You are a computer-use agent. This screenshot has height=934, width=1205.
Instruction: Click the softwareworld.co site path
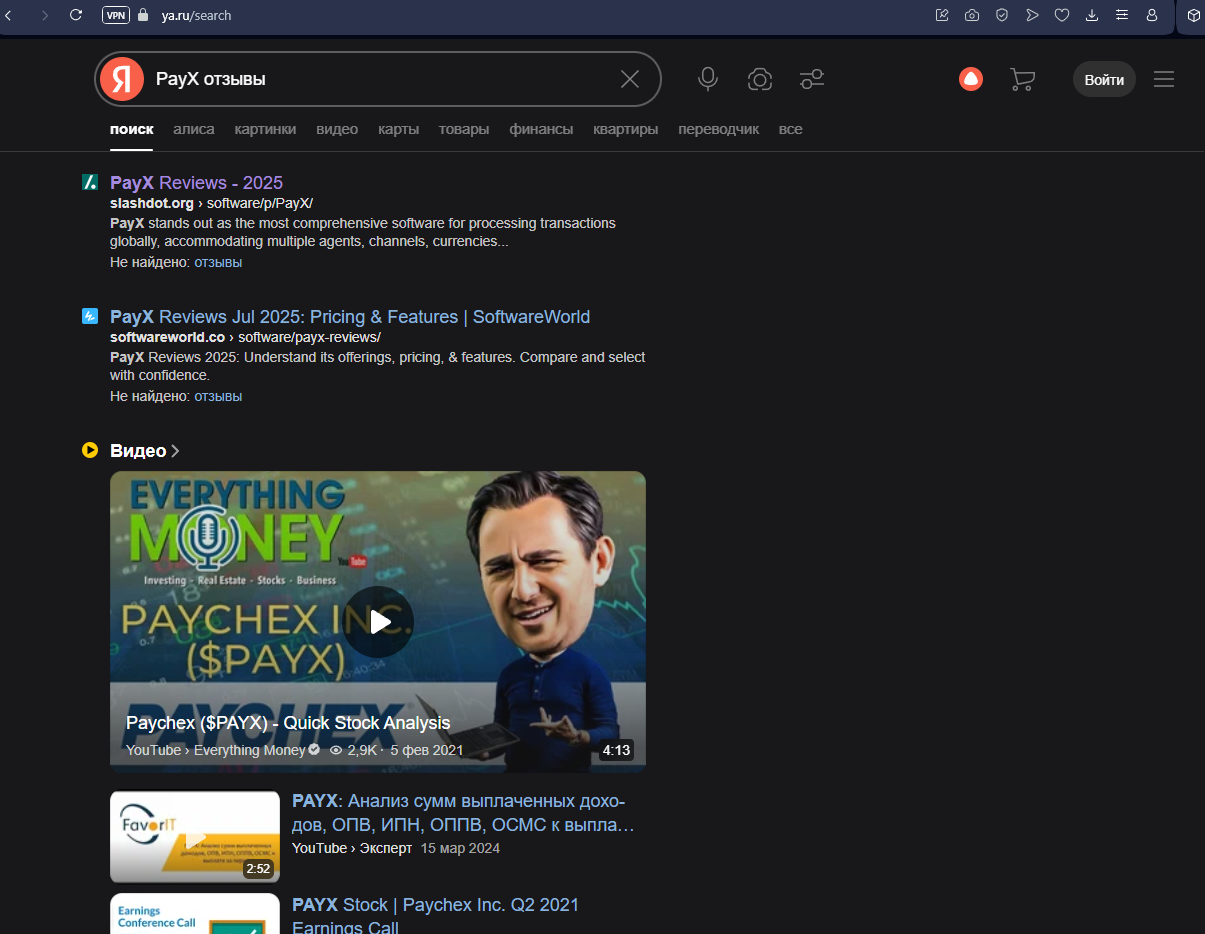245,337
